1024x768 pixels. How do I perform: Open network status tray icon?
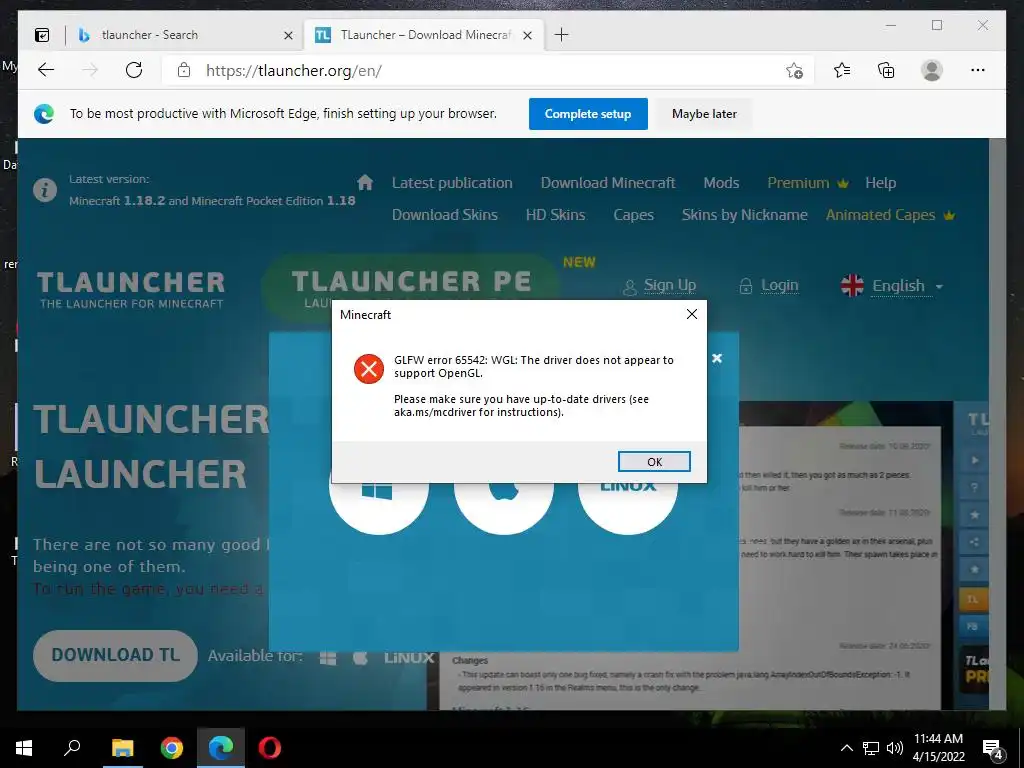pyautogui.click(x=871, y=748)
